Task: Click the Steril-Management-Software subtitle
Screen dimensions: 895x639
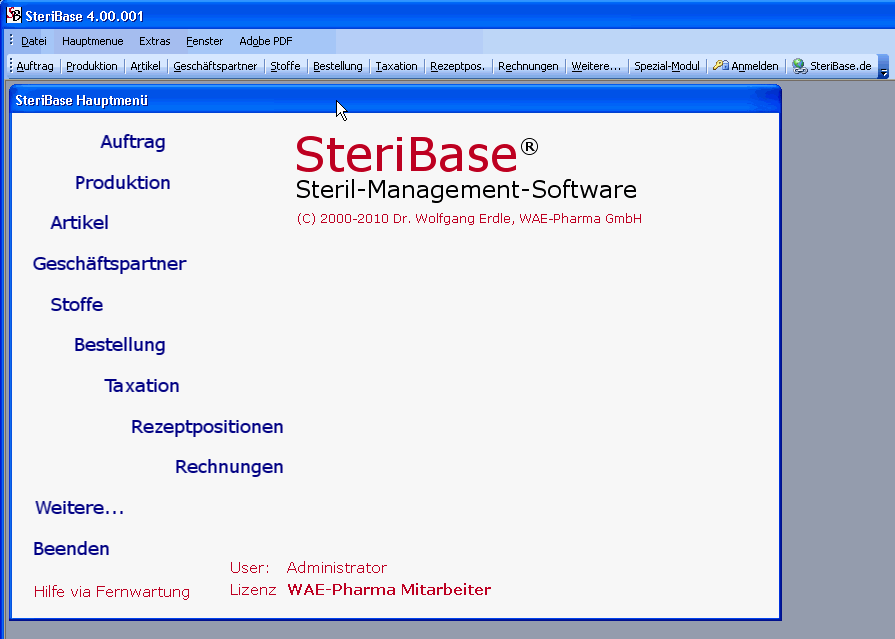Action: tap(466, 190)
